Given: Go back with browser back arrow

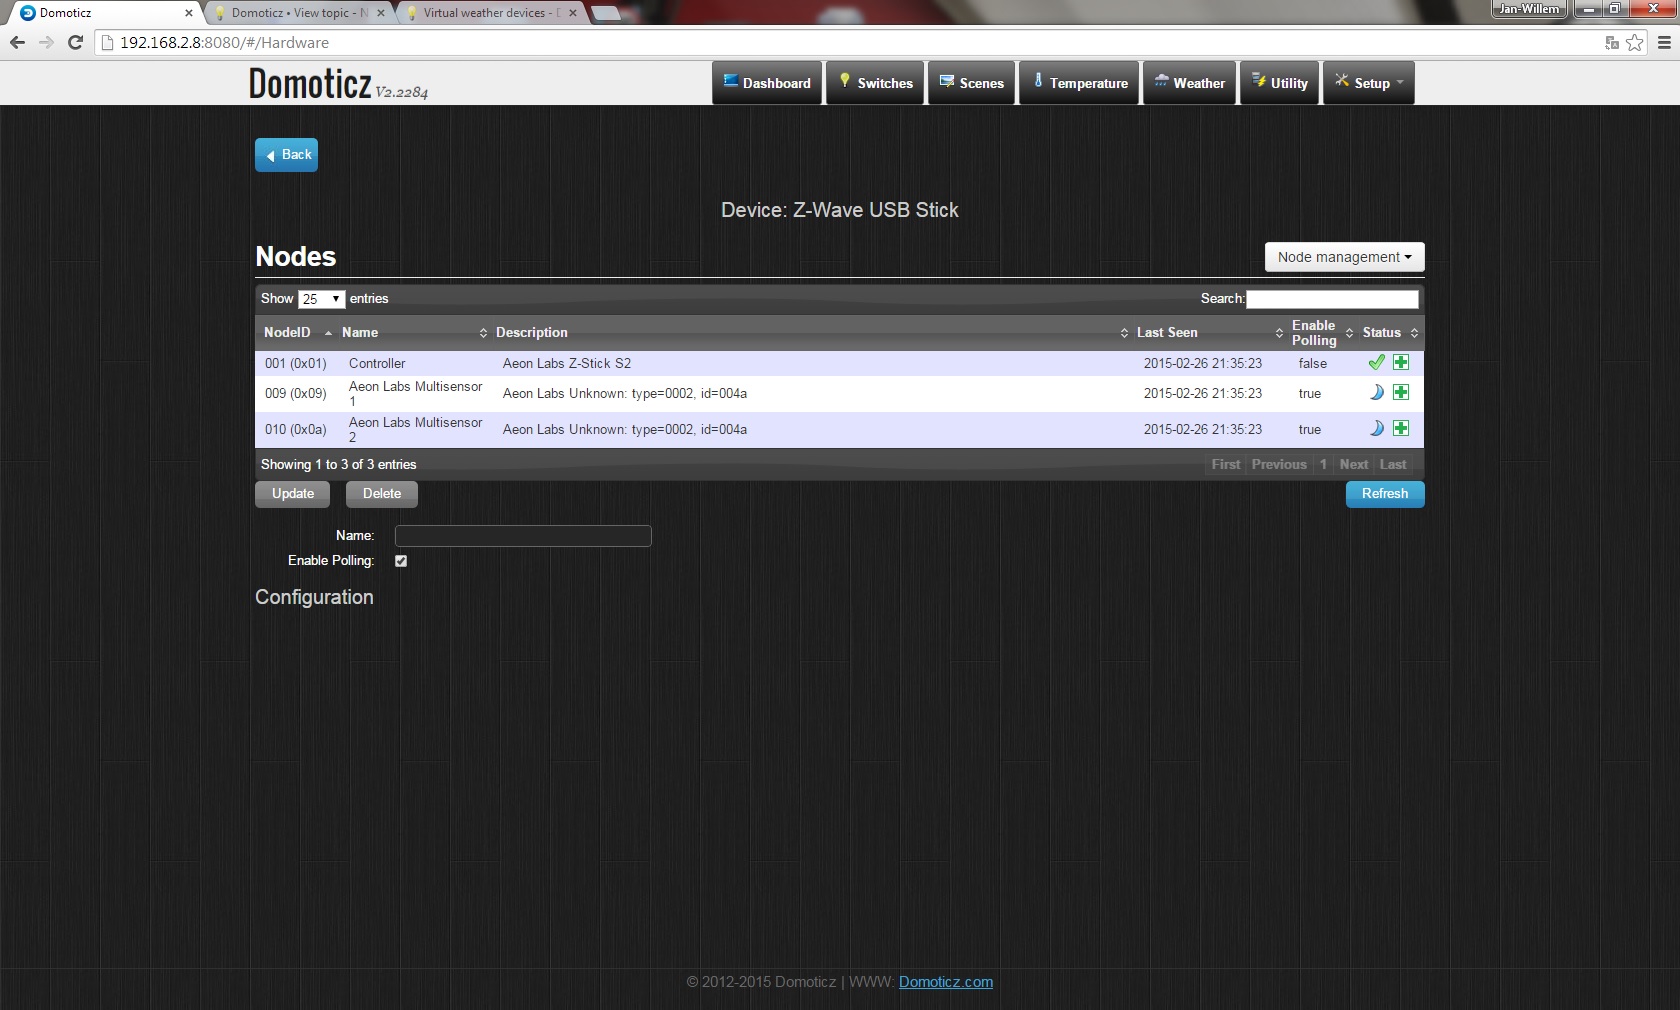Looking at the screenshot, I should 17,42.
